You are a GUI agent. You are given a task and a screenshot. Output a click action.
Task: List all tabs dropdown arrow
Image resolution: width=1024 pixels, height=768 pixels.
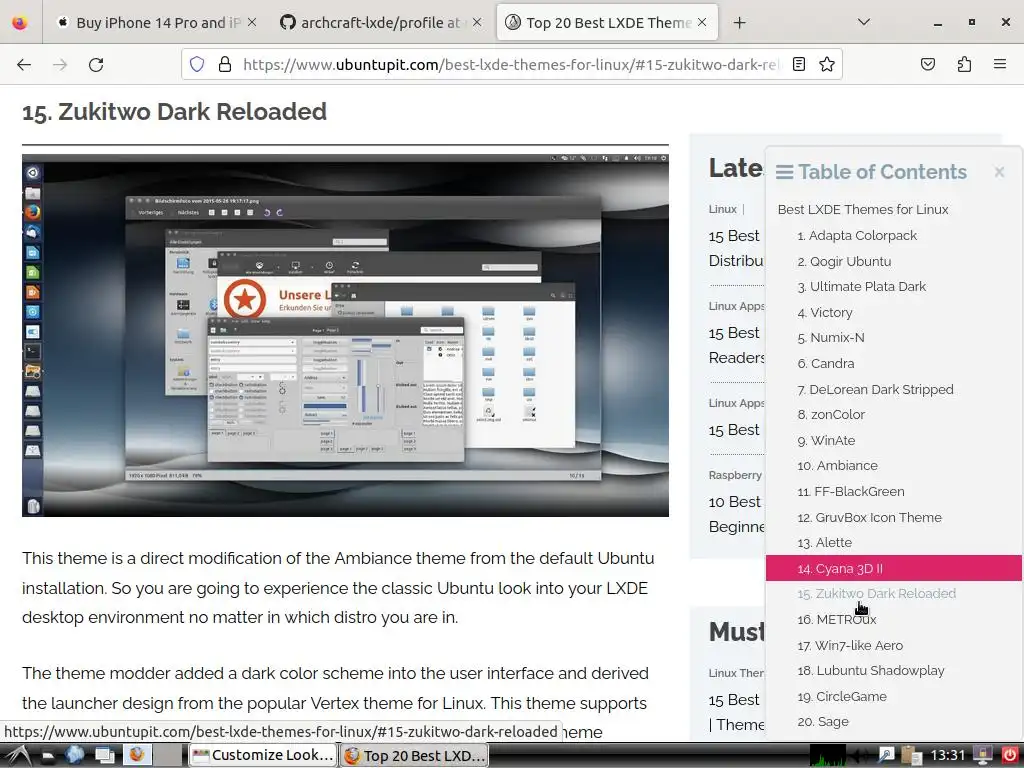click(x=863, y=22)
